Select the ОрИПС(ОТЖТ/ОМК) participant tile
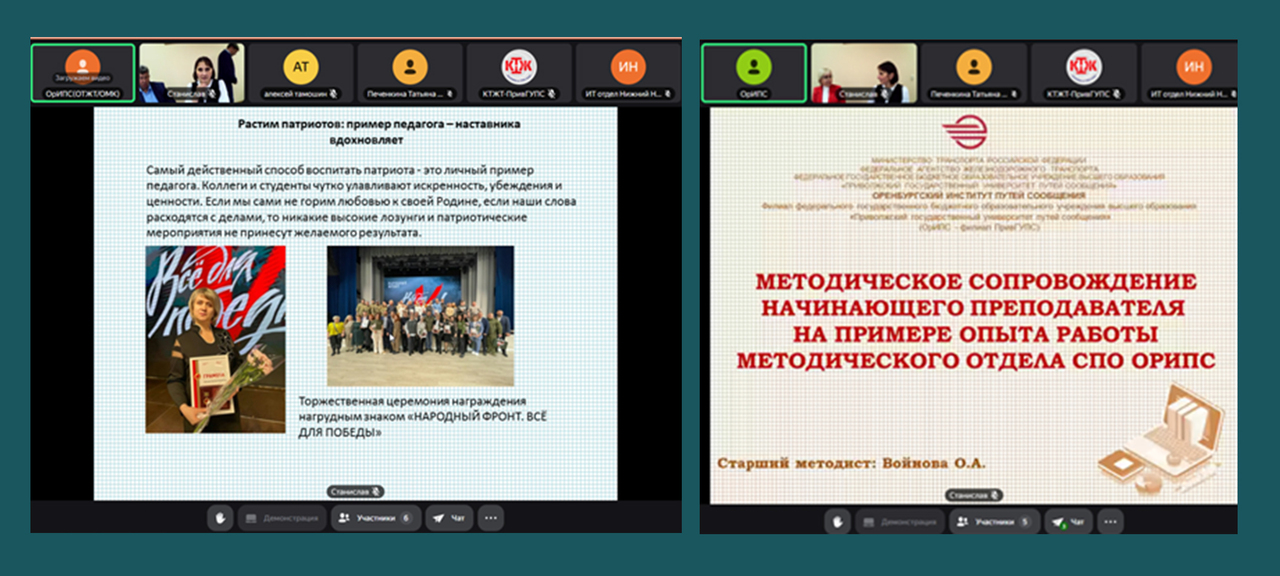 click(x=82, y=73)
